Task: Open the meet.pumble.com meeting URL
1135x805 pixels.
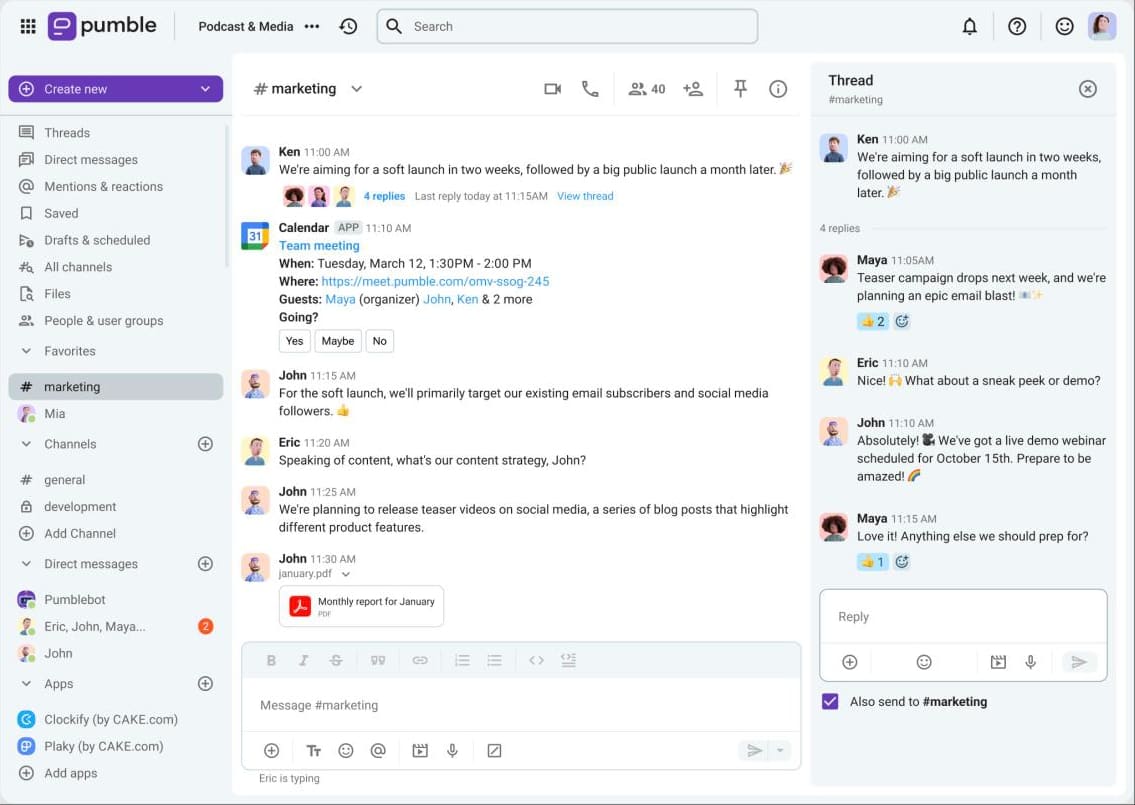Action: [435, 282]
